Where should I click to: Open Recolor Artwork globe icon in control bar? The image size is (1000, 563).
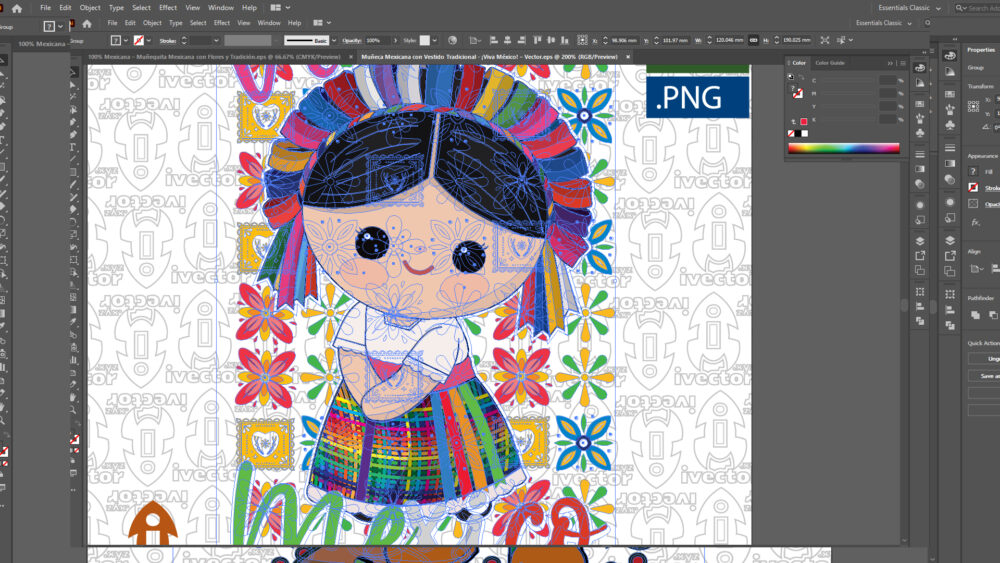[x=452, y=40]
